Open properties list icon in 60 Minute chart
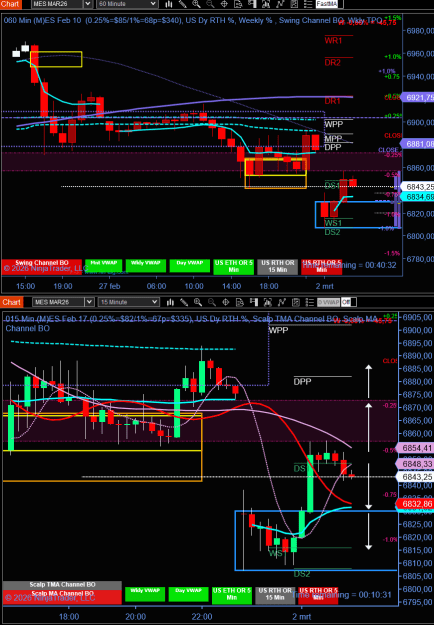Screen dimensions: 434x625 [308, 4]
